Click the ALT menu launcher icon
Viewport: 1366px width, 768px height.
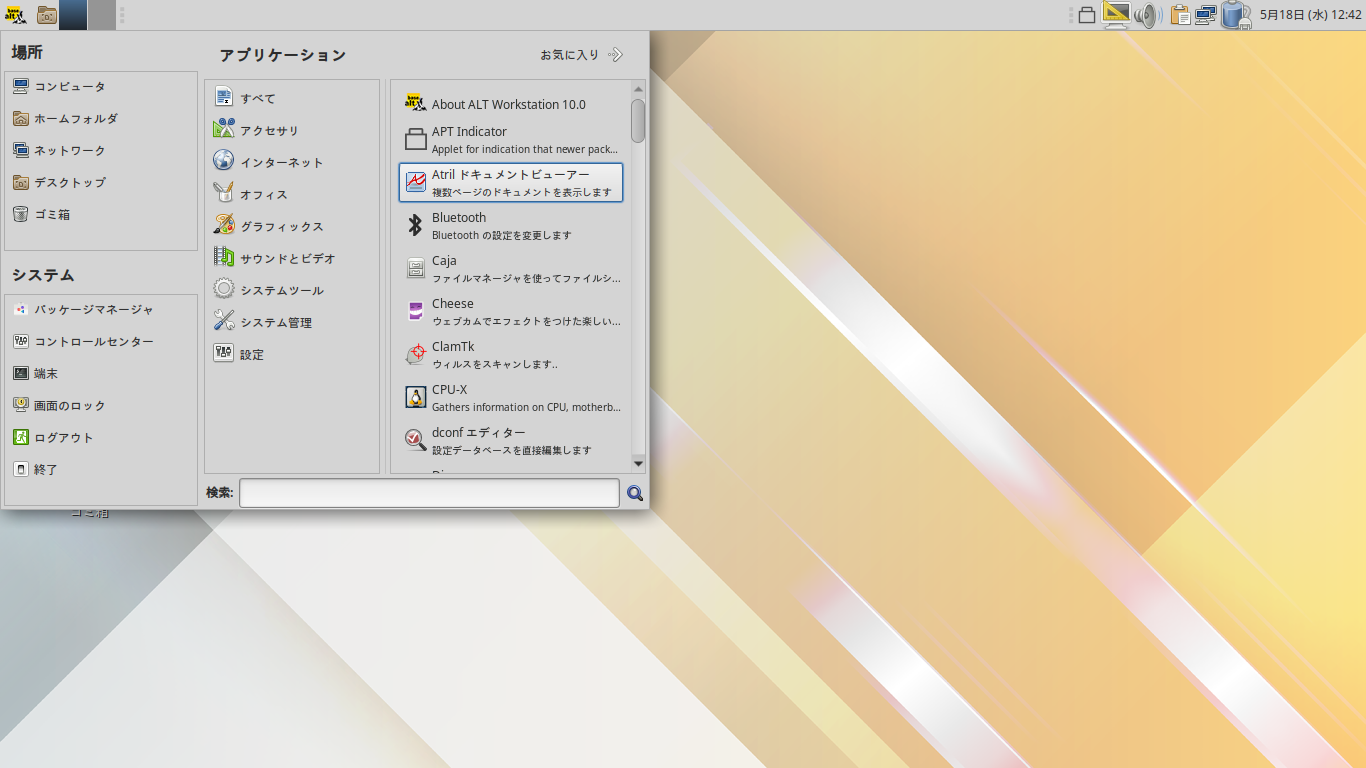(x=14, y=14)
